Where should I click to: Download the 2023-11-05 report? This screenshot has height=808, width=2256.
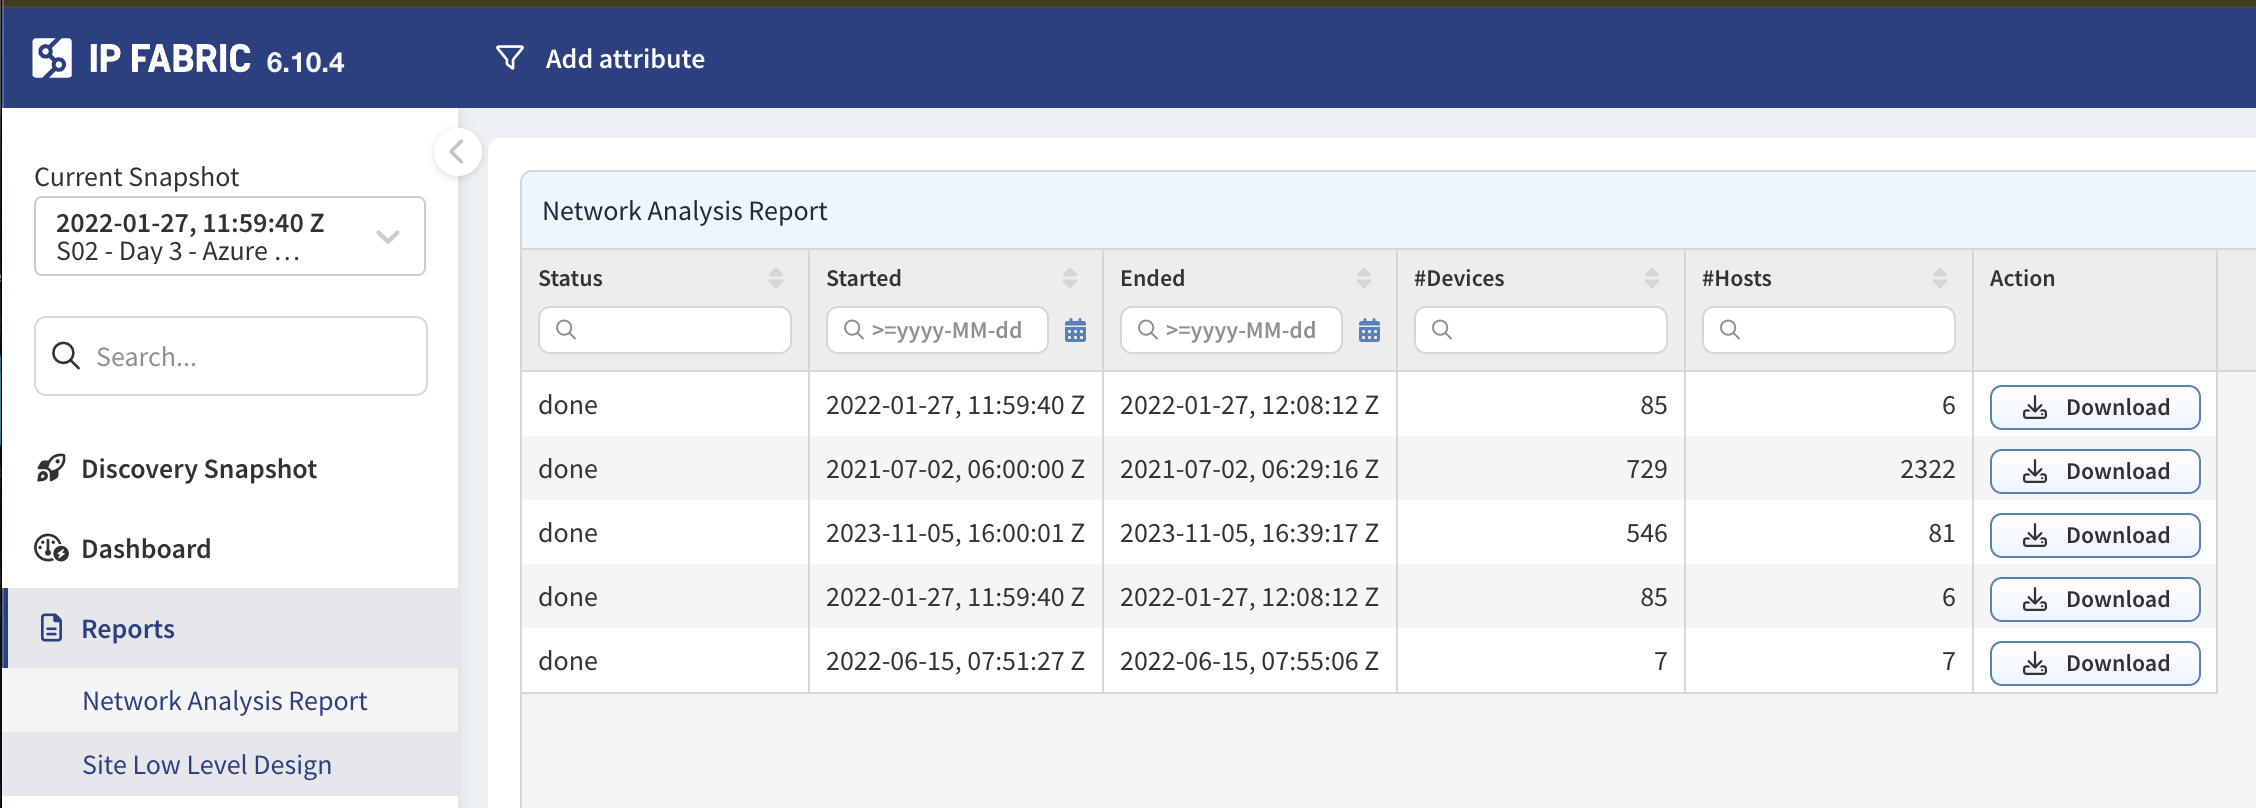click(x=2094, y=535)
